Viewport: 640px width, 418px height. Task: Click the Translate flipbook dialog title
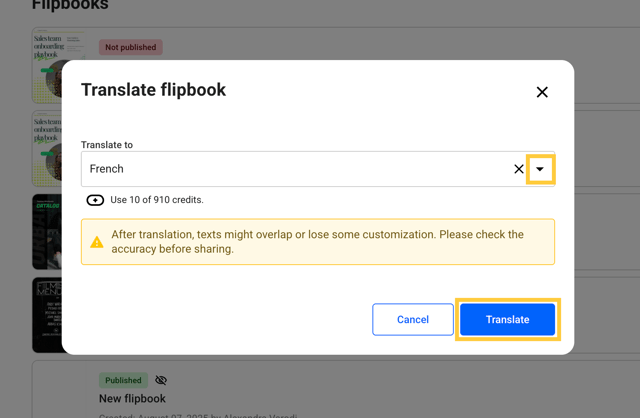[153, 90]
